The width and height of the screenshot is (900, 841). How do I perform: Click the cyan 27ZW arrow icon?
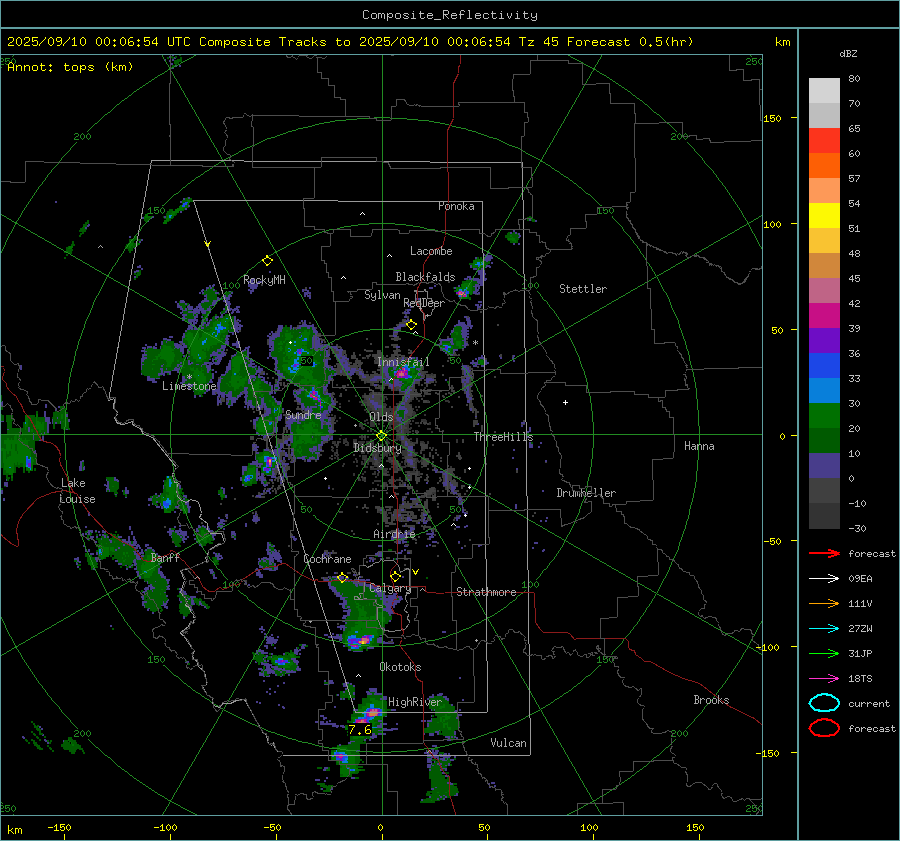824,629
